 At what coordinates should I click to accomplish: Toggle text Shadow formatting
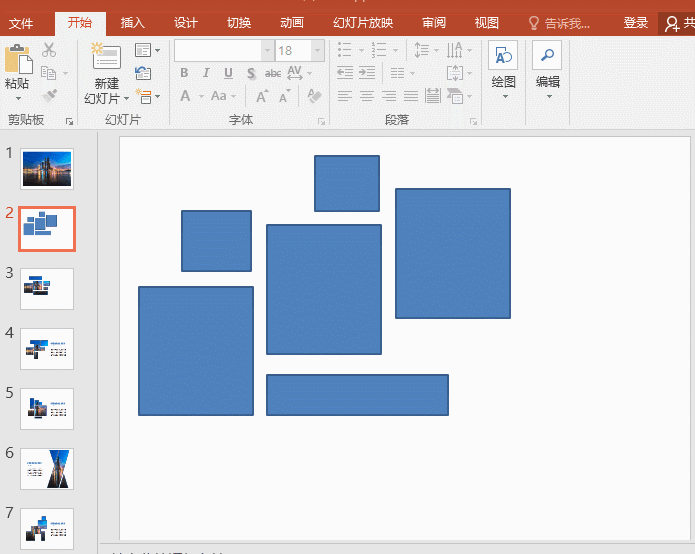tap(251, 73)
